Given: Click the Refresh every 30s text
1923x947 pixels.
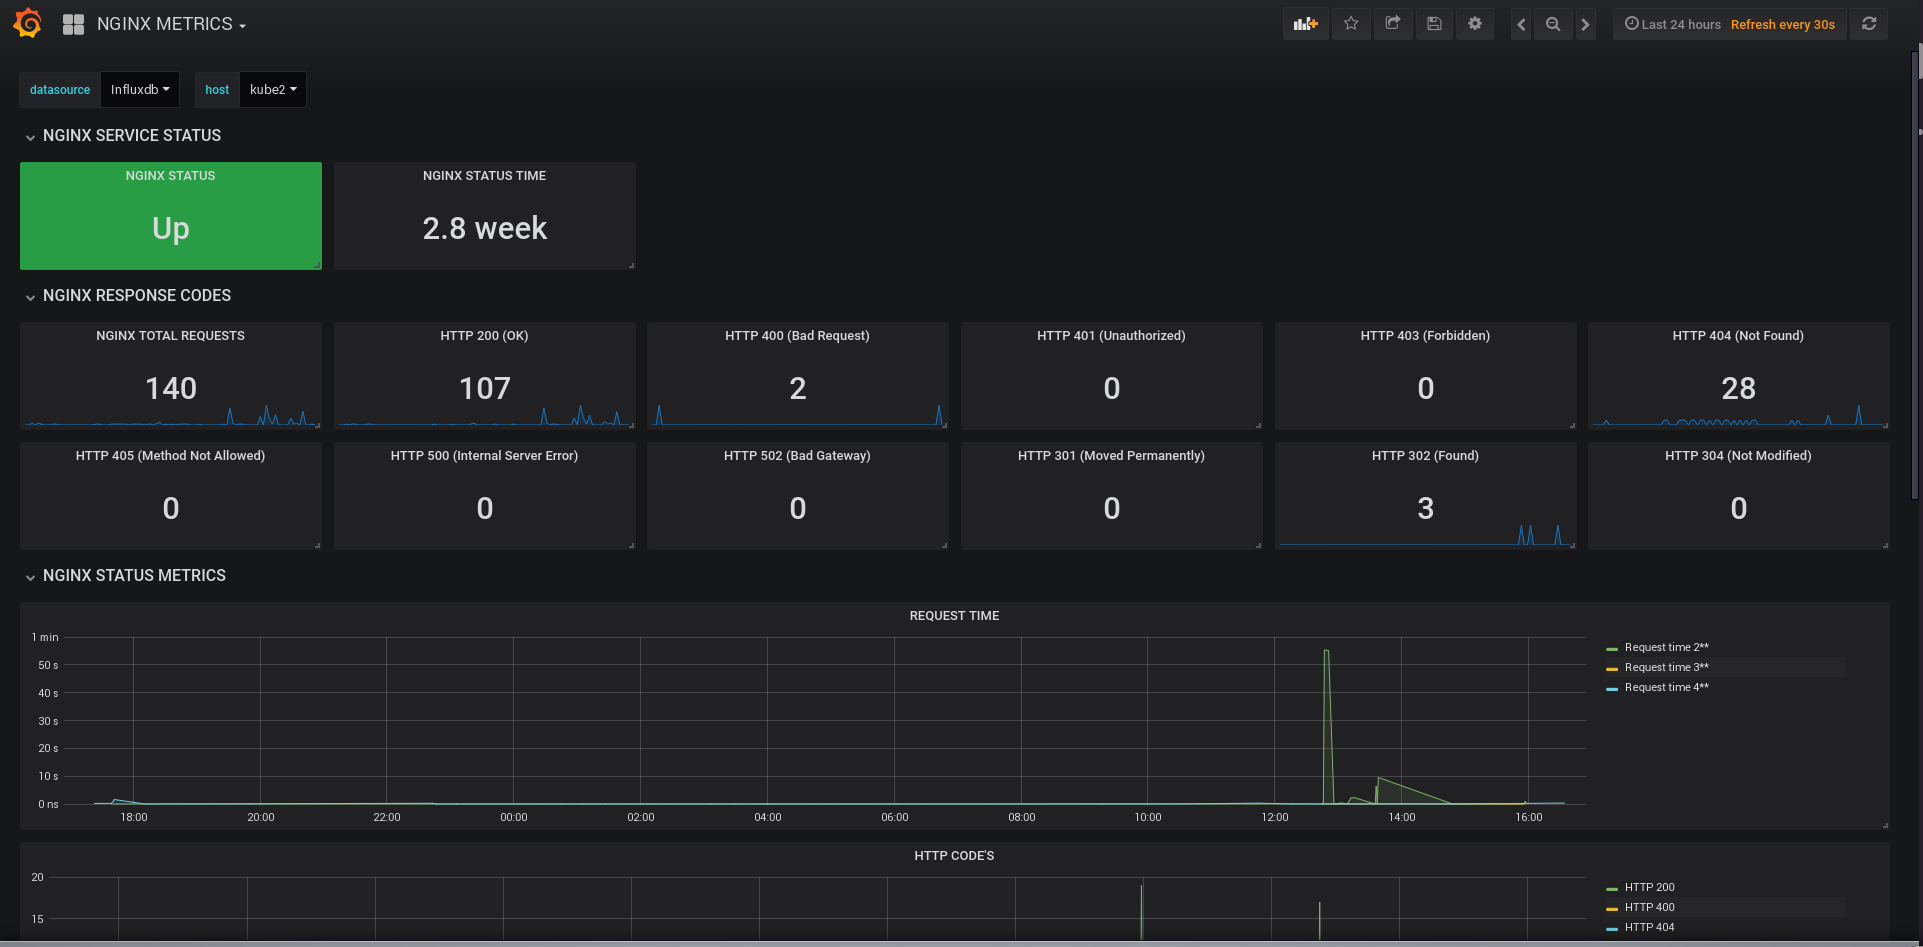Looking at the screenshot, I should [1783, 24].
